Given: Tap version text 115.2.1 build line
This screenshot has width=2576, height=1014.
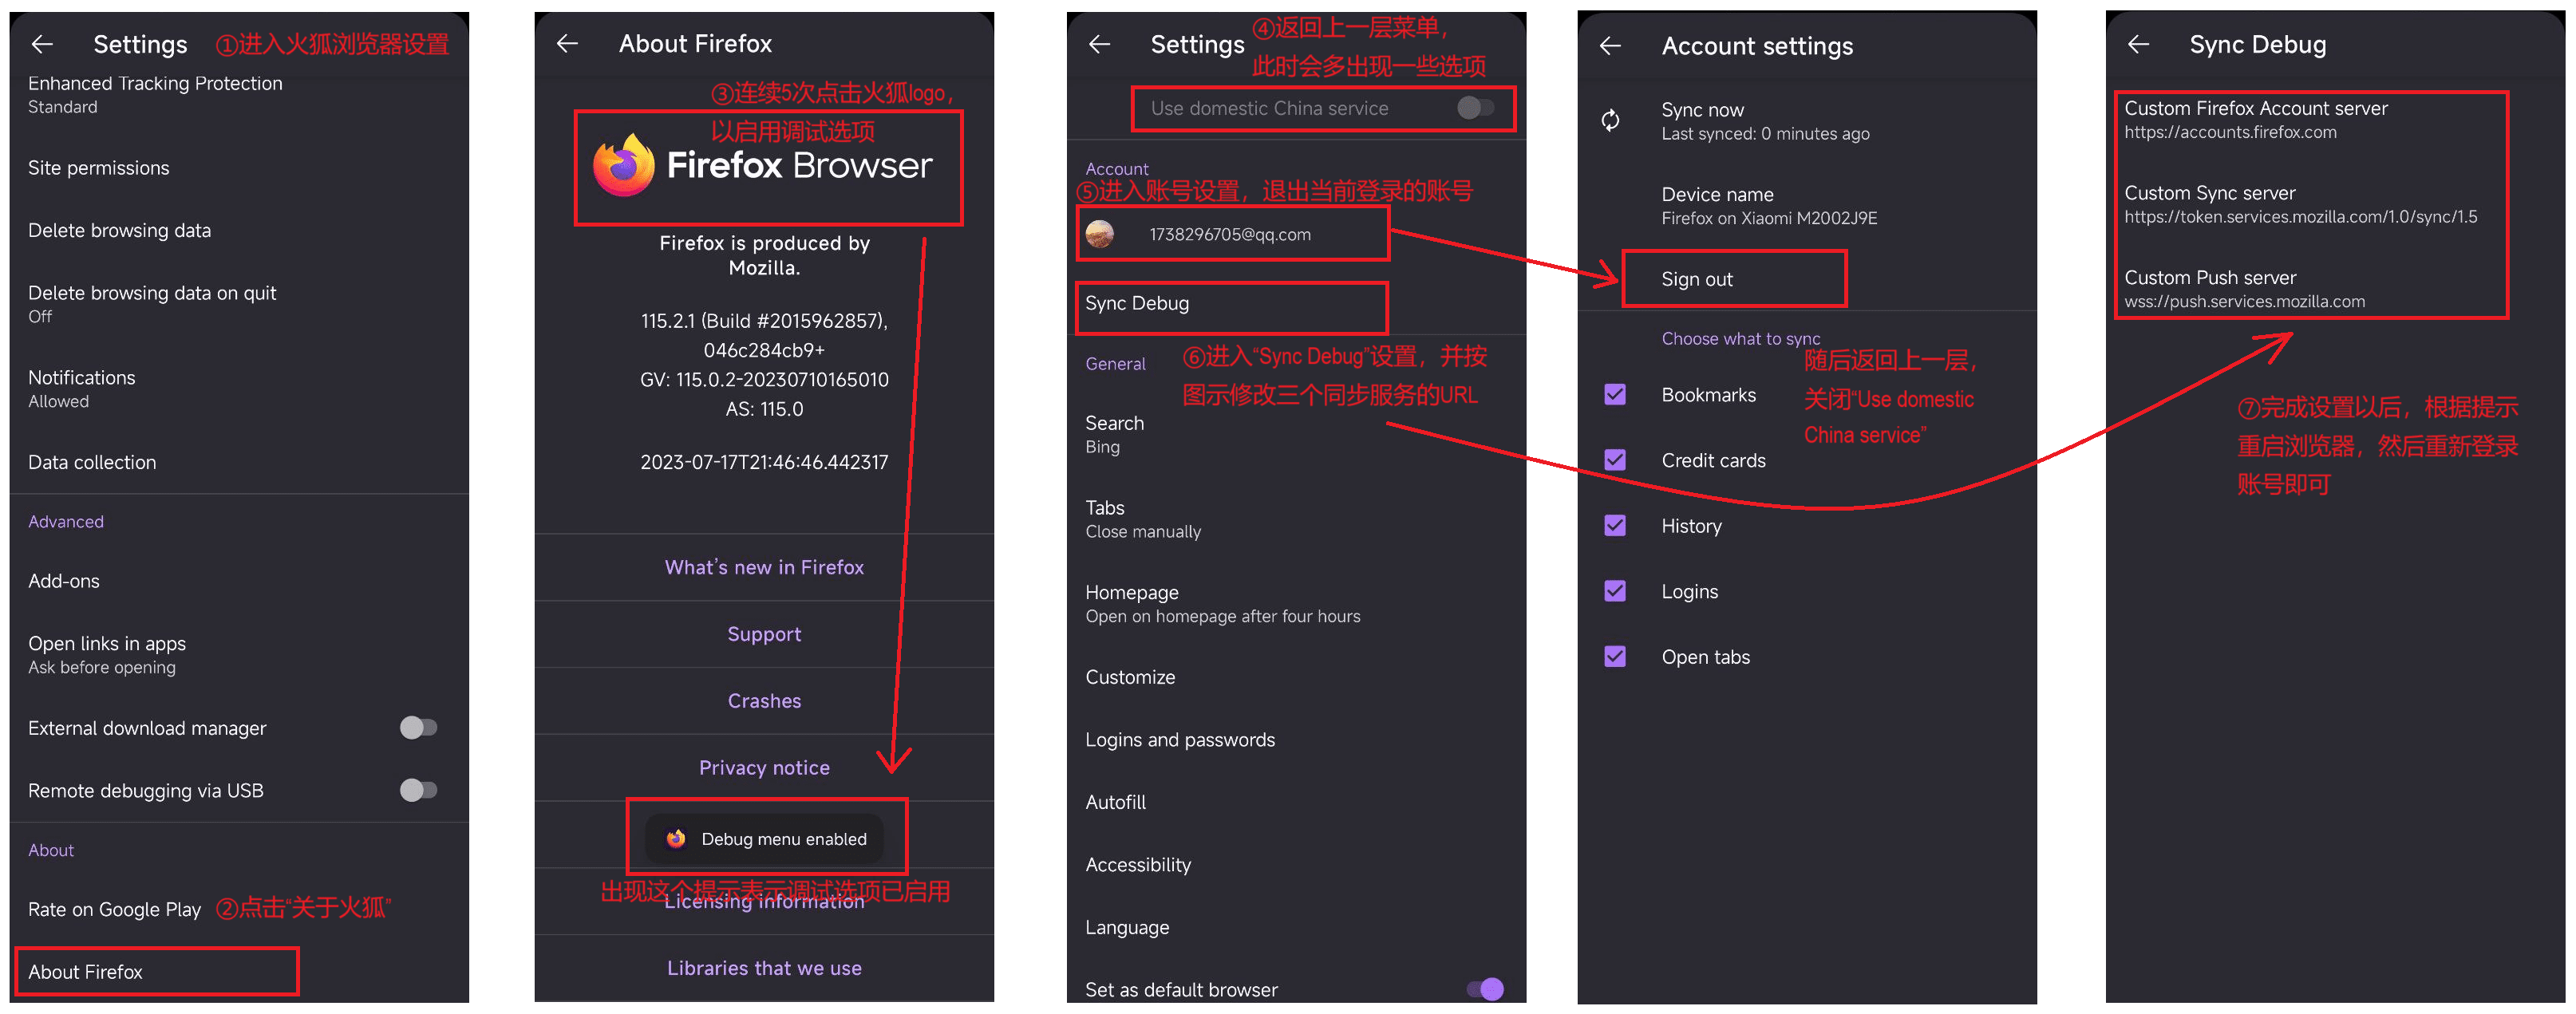Looking at the screenshot, I should pos(764,321).
